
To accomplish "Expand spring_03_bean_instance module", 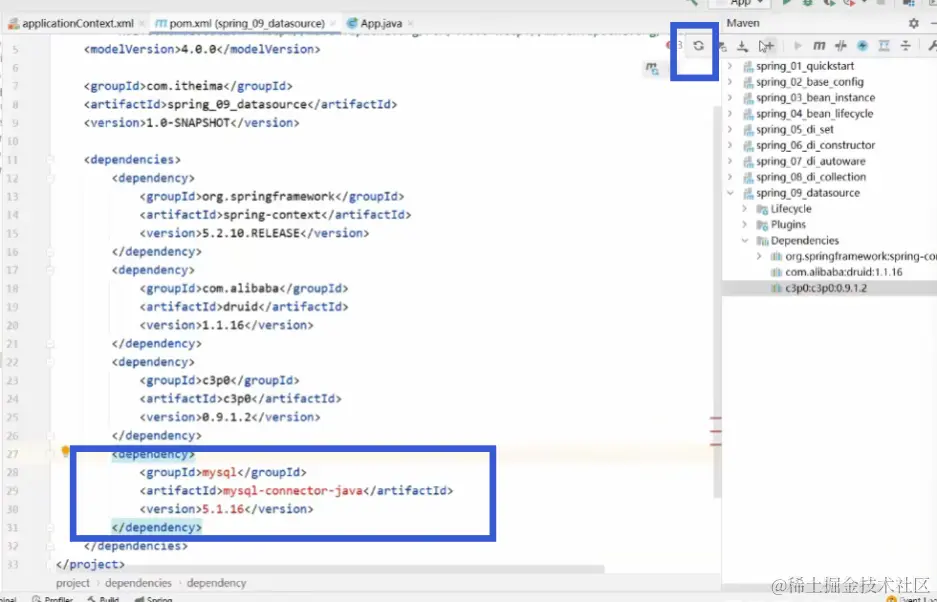I will pos(730,97).
